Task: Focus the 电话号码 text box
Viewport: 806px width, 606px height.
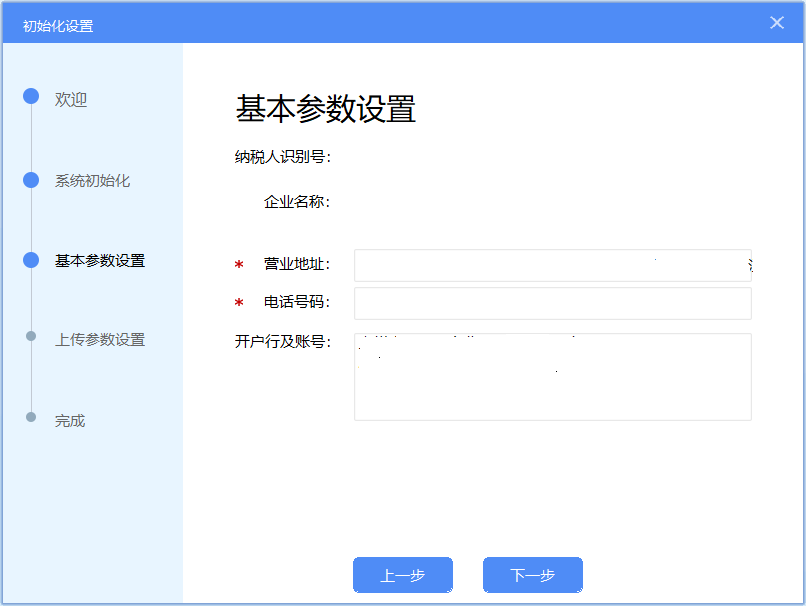Action: pyautogui.click(x=552, y=303)
